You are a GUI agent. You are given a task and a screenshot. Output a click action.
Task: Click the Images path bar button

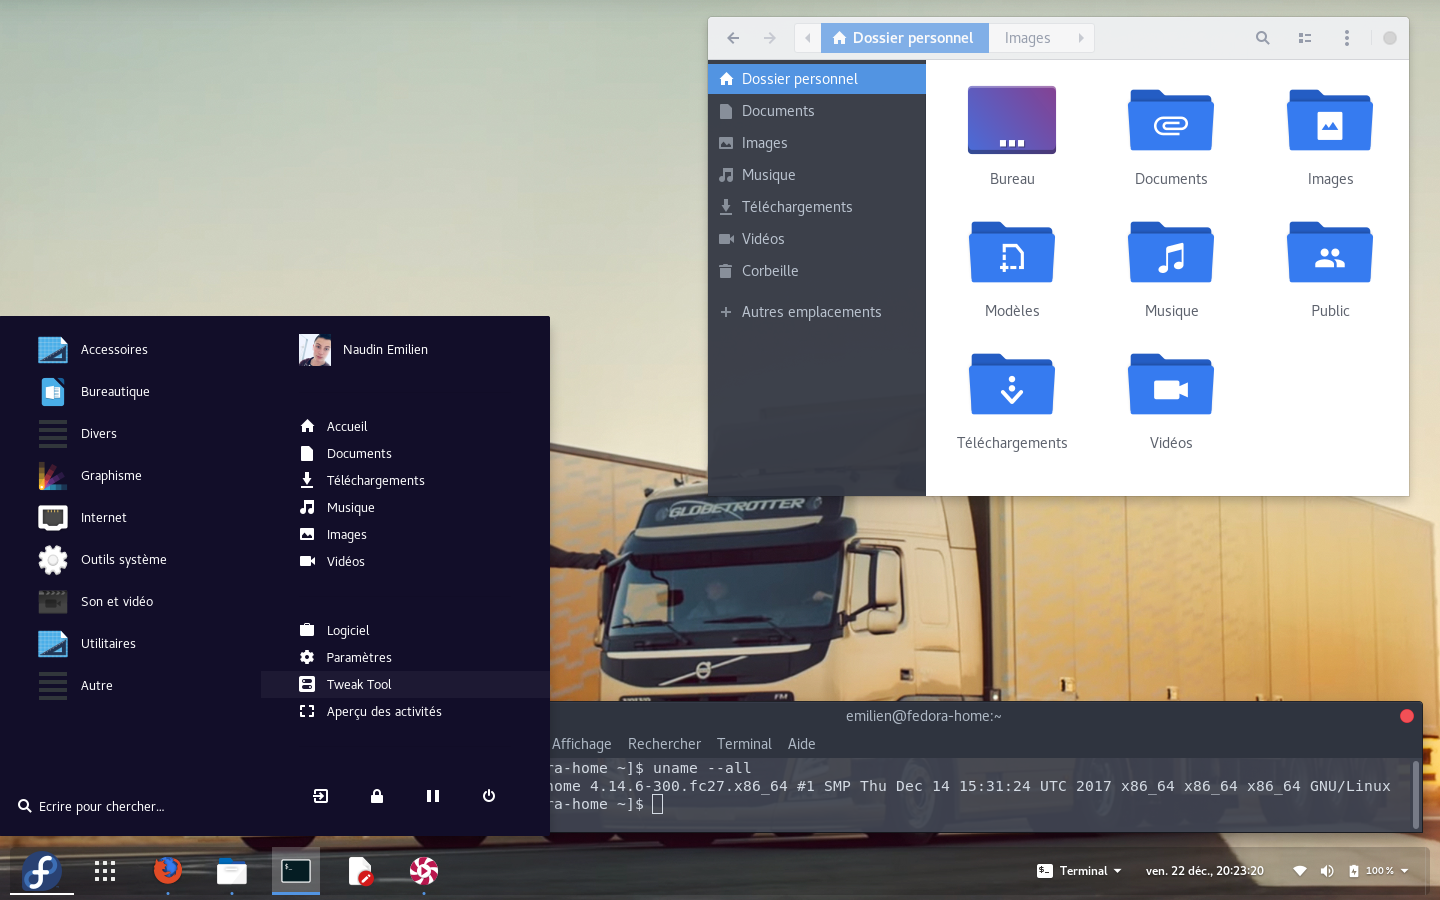point(1027,38)
